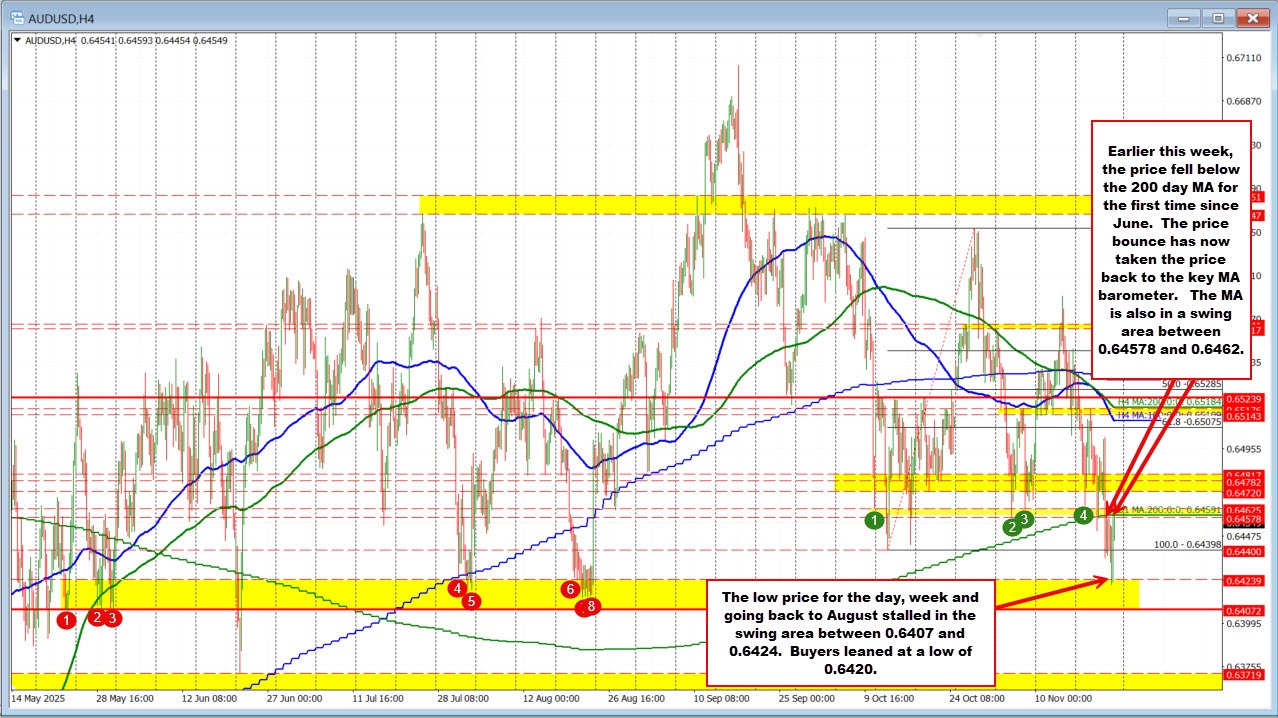The image size is (1278, 718).
Task: Click red circle marker 1 at the bottom left
Action: [67, 620]
